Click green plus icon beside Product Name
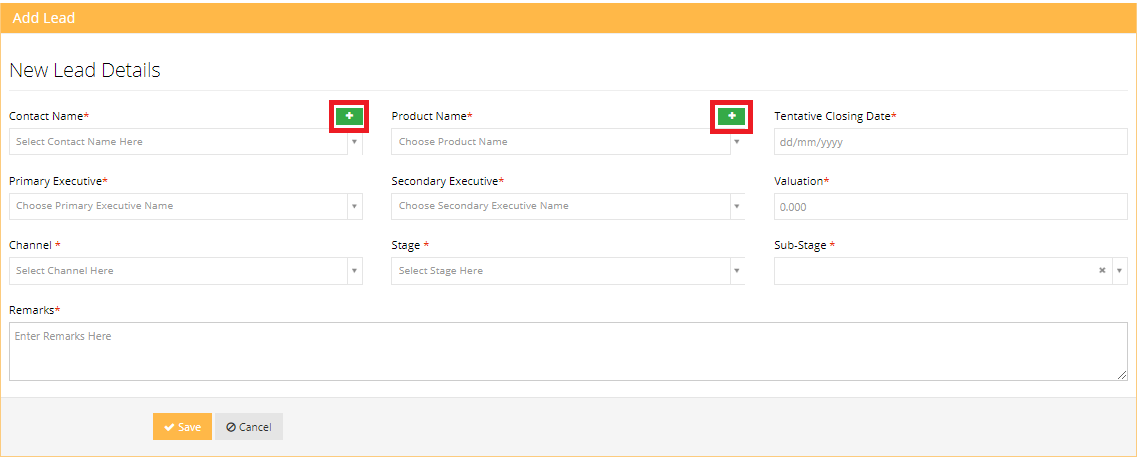 (x=732, y=116)
